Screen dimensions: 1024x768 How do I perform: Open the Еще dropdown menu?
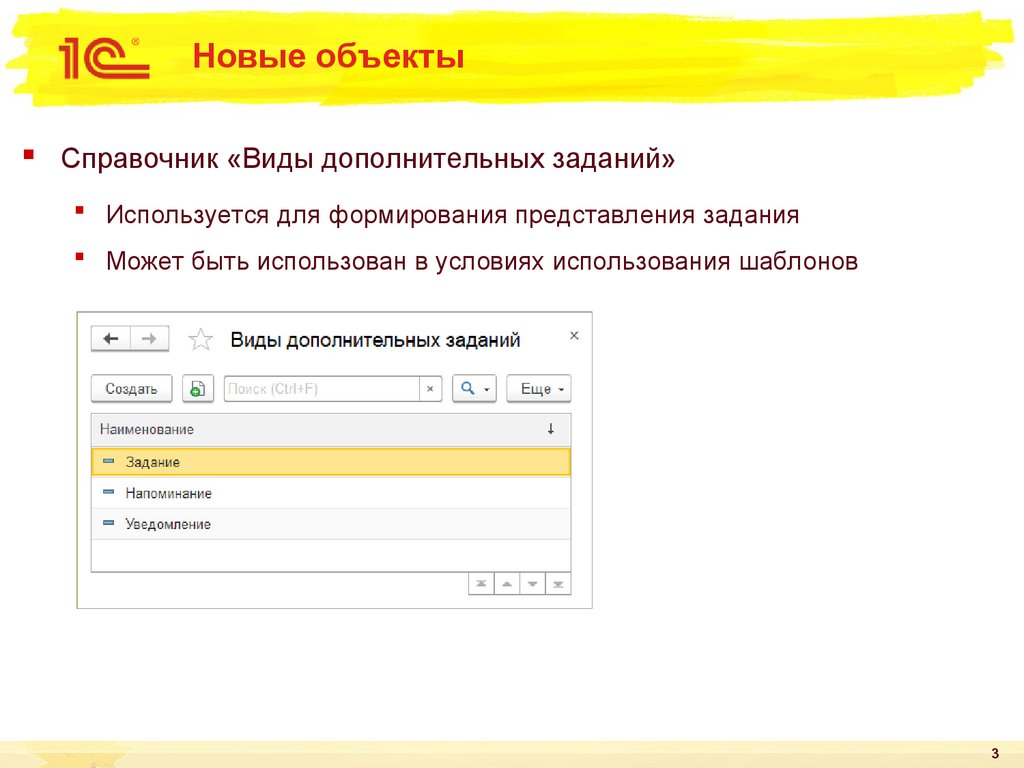click(536, 388)
